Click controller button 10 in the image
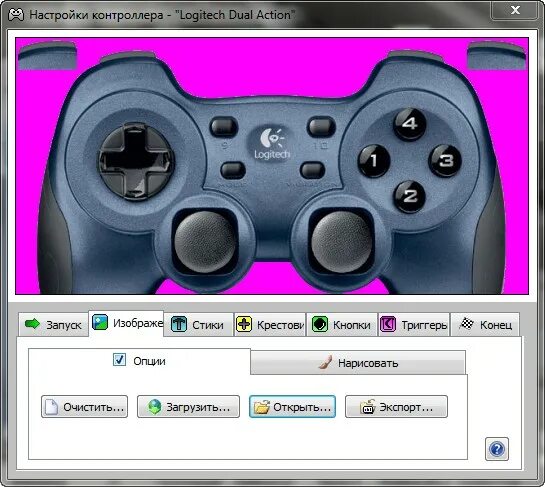 click(322, 126)
